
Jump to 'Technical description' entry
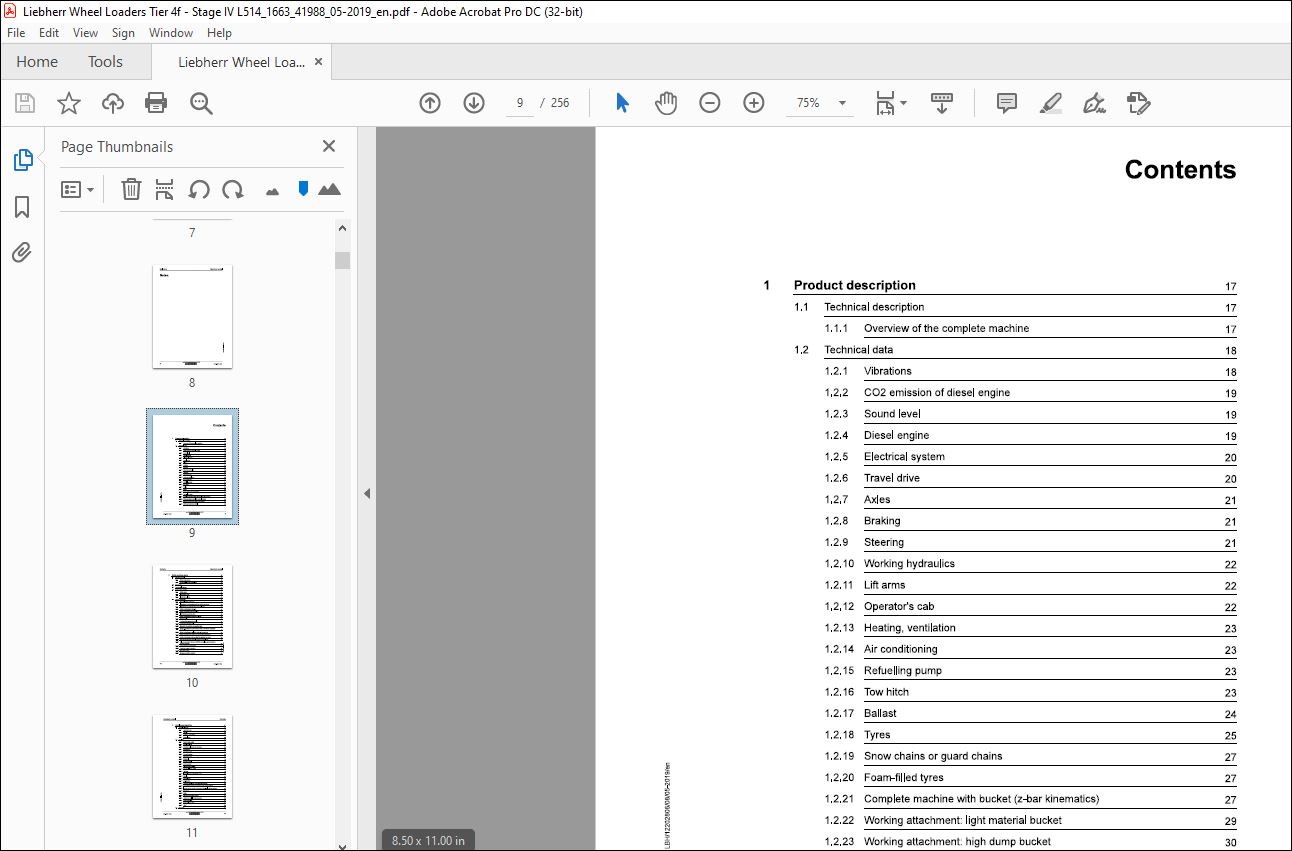(874, 307)
